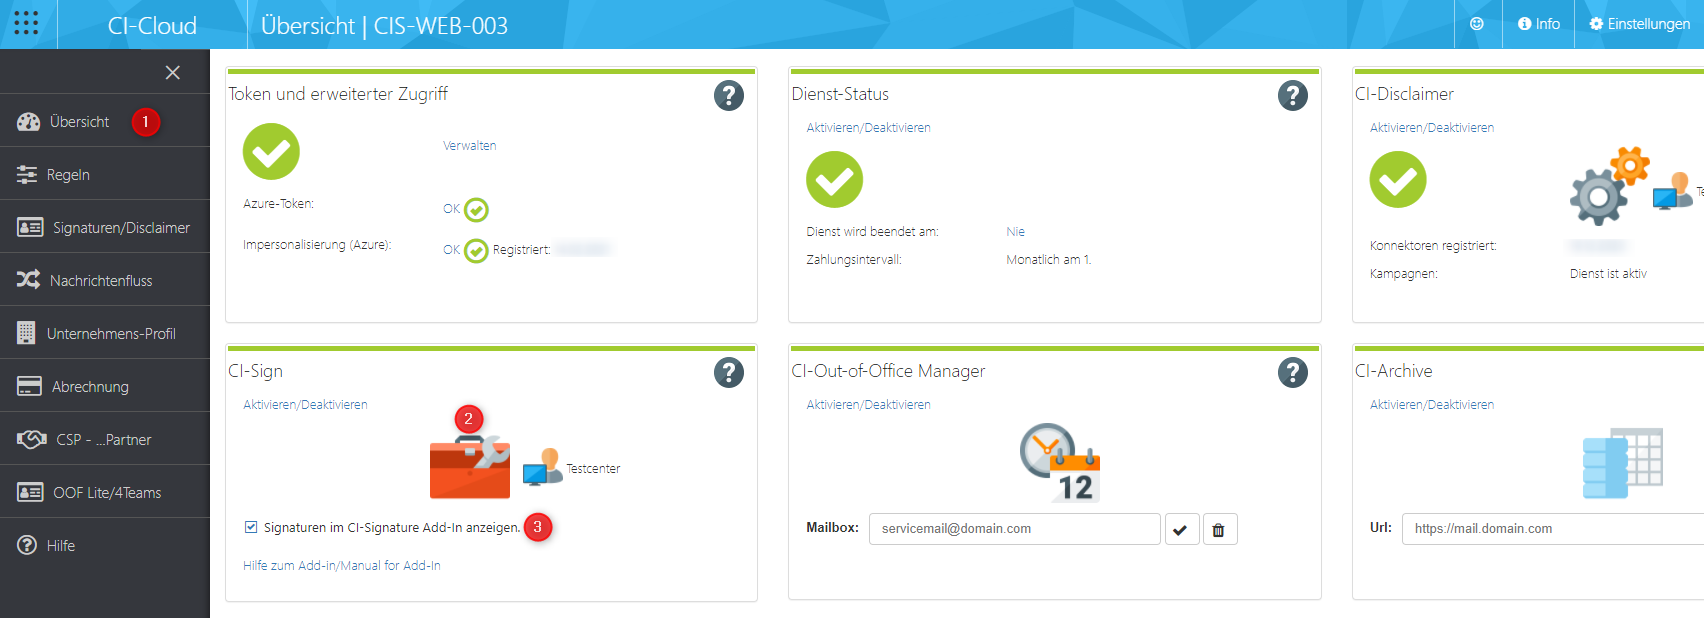Click the smiley feedback icon

(1477, 24)
